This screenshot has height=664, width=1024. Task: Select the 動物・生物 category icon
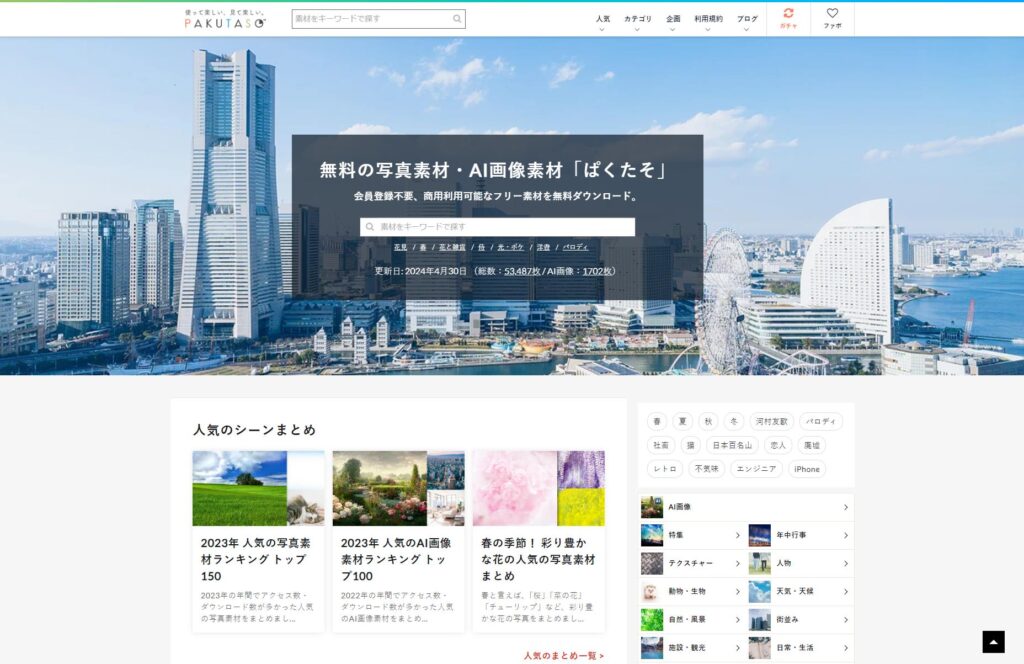651,591
